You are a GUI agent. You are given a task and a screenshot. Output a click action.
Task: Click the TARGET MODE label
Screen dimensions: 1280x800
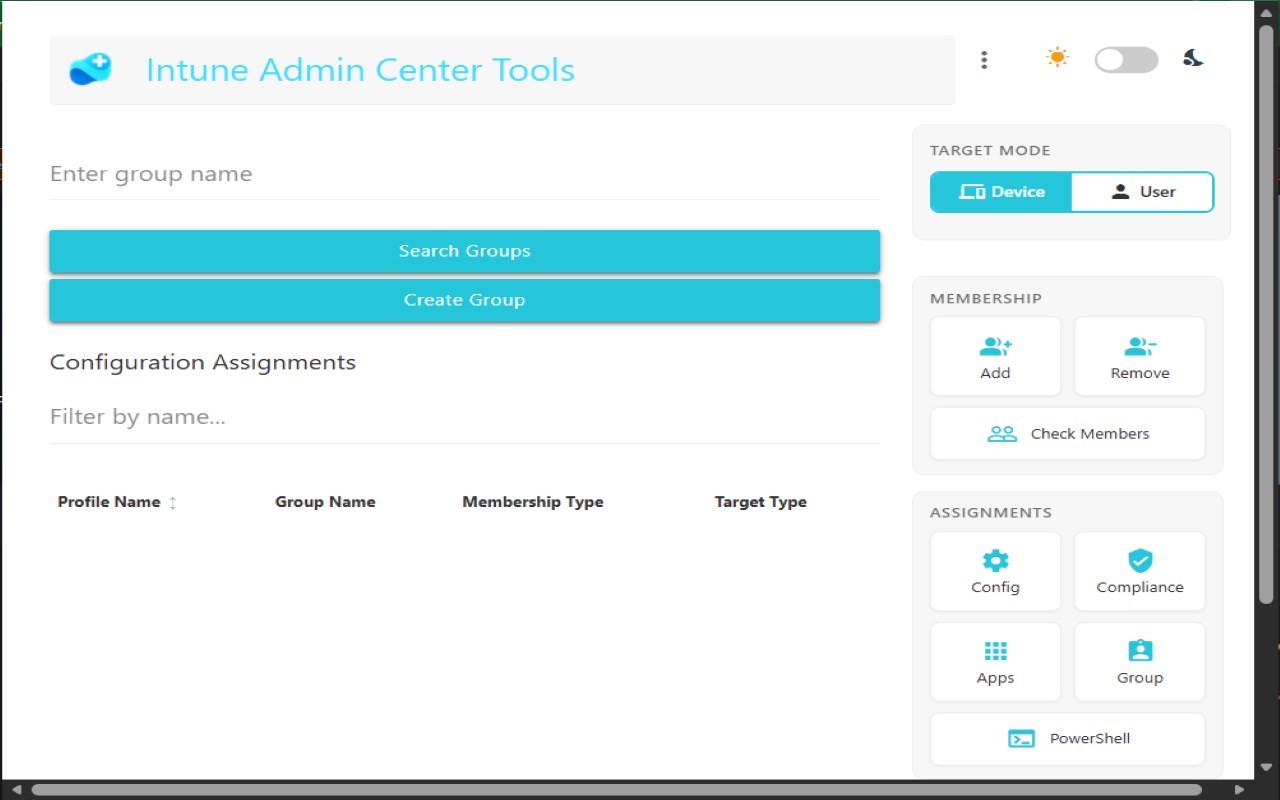coord(990,151)
